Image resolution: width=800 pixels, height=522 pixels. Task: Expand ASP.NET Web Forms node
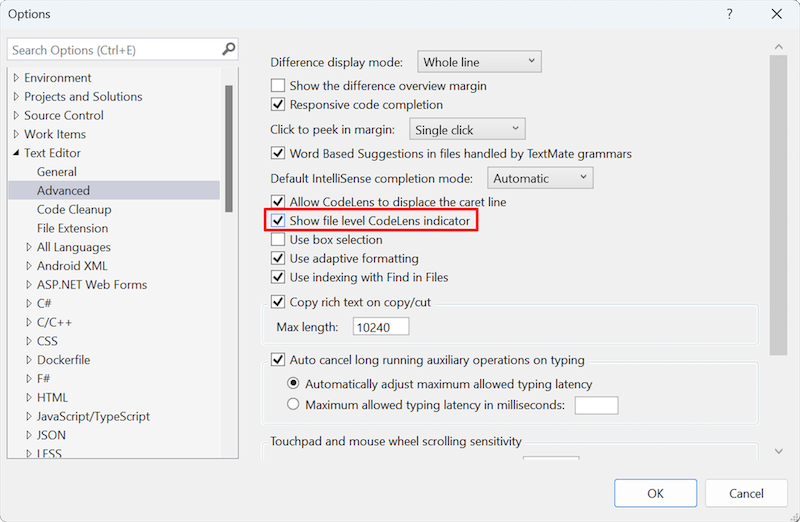[29, 285]
